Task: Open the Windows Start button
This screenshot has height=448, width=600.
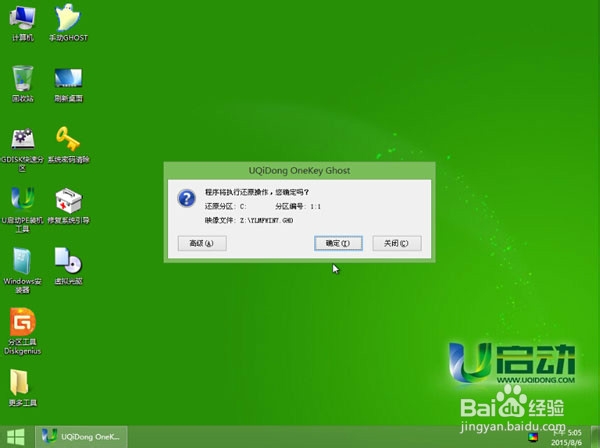Action: (x=15, y=437)
